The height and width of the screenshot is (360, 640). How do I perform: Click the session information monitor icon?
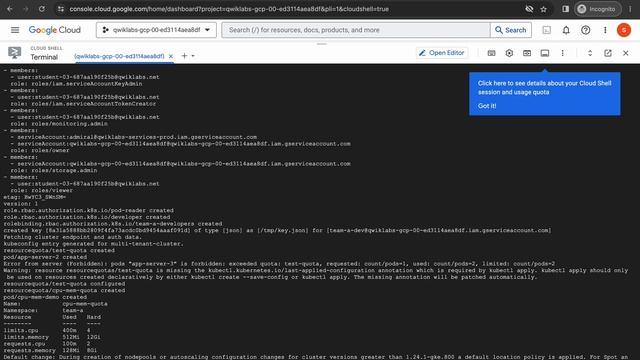click(545, 53)
